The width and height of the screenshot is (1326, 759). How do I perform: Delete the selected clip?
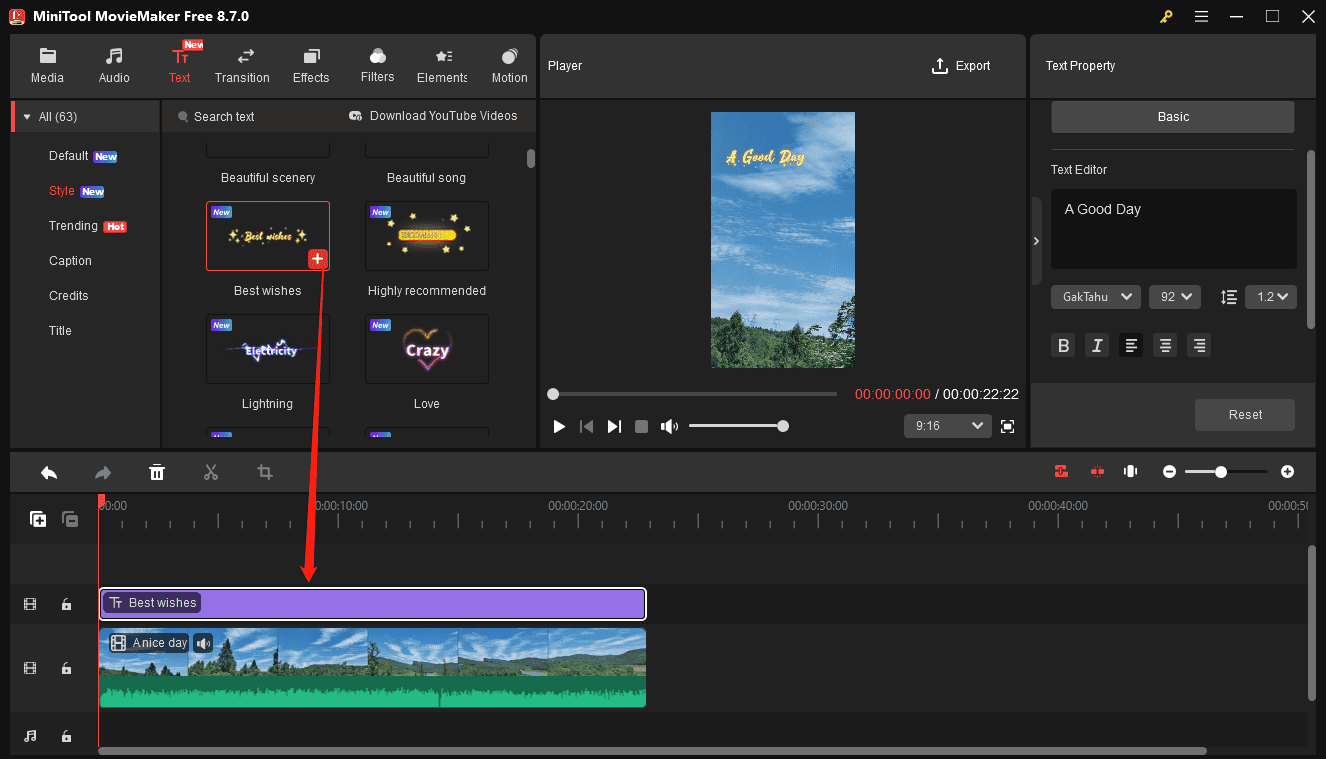157,472
